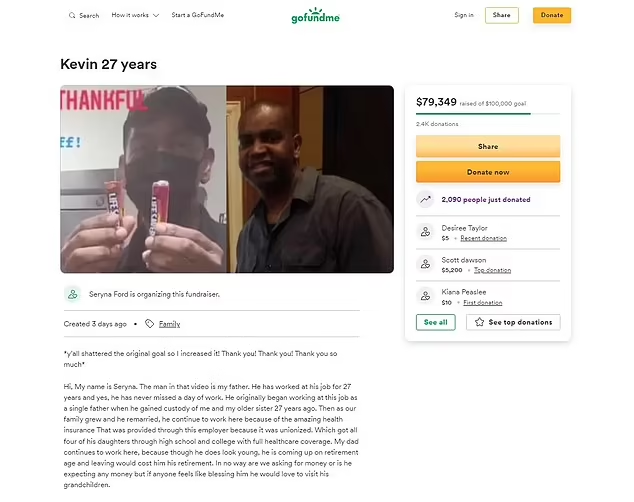The image size is (634, 502).
Task: Click the fundraising progress bar
Action: tap(488, 114)
